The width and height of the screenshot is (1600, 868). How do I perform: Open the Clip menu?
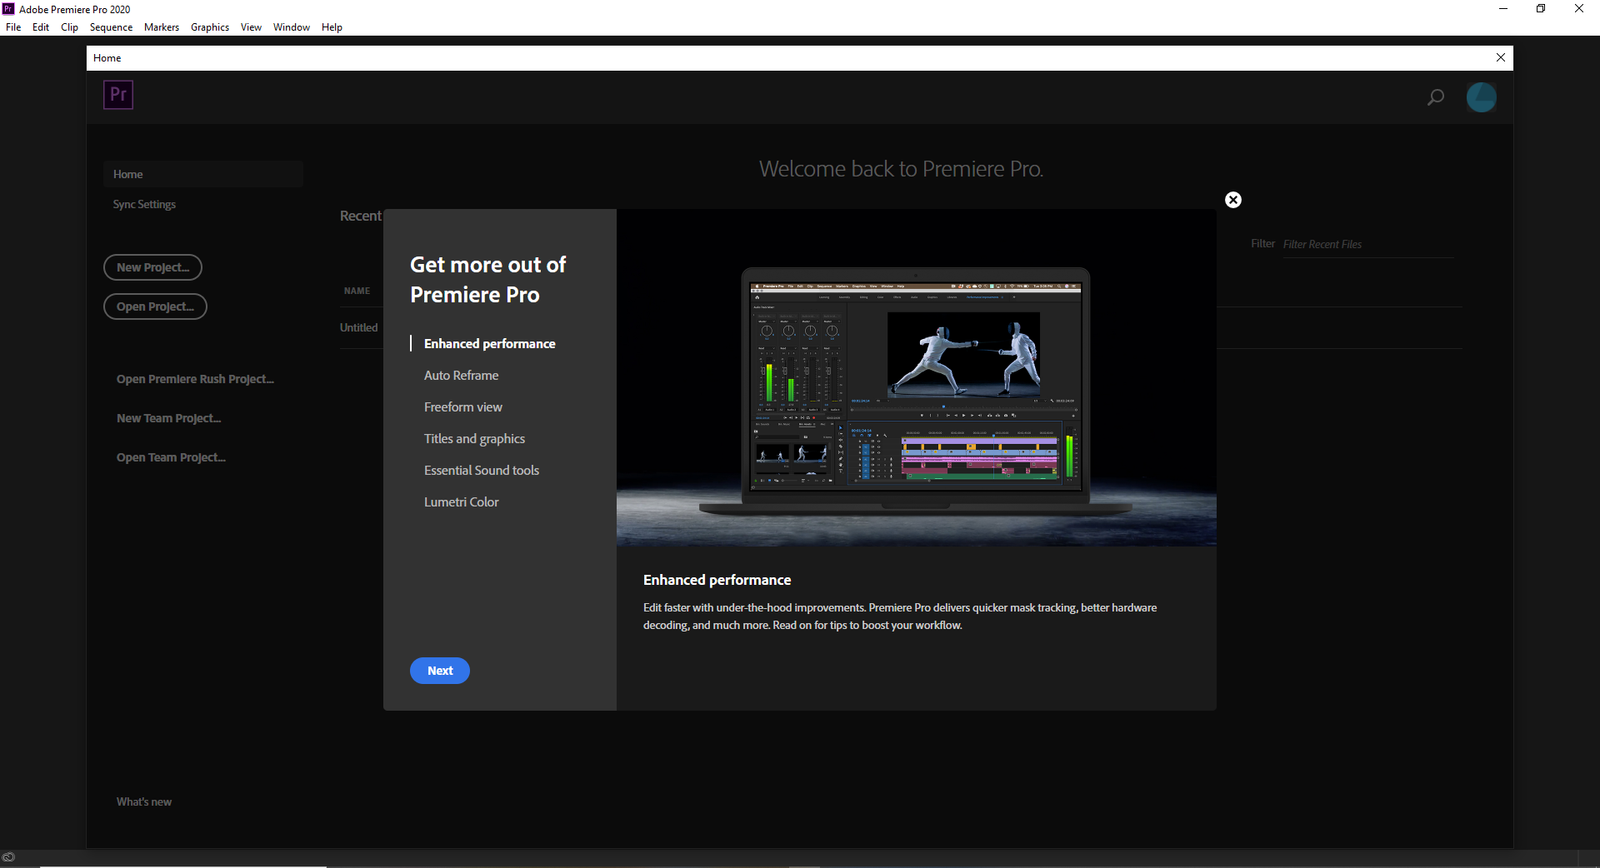click(69, 27)
